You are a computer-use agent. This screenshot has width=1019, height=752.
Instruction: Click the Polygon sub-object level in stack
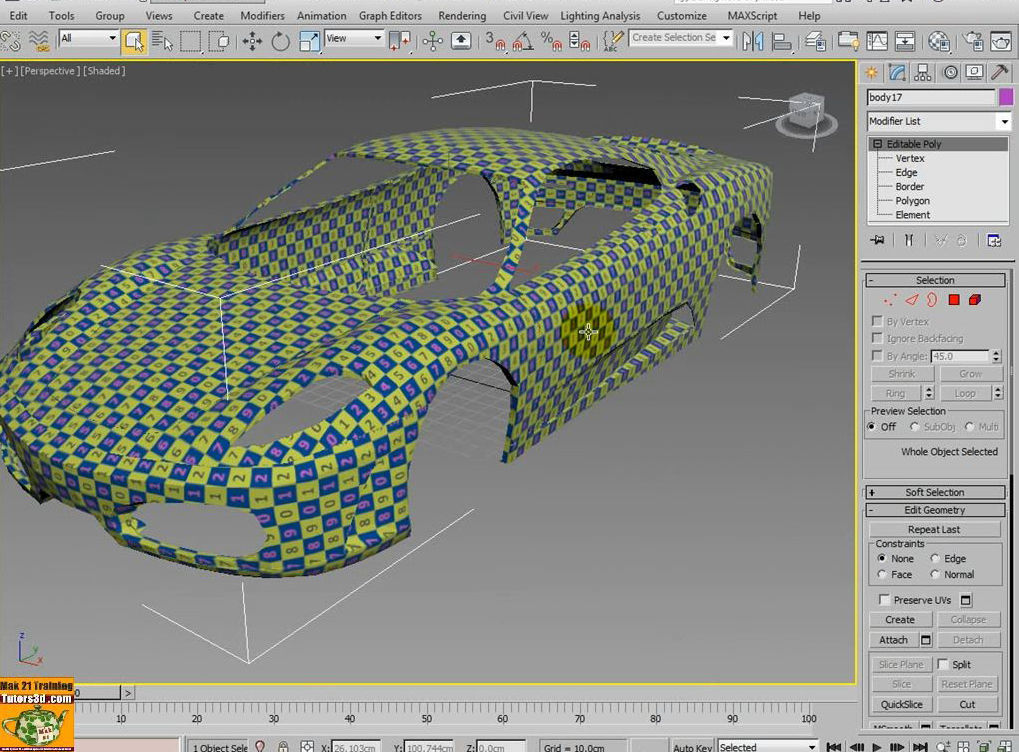click(912, 201)
